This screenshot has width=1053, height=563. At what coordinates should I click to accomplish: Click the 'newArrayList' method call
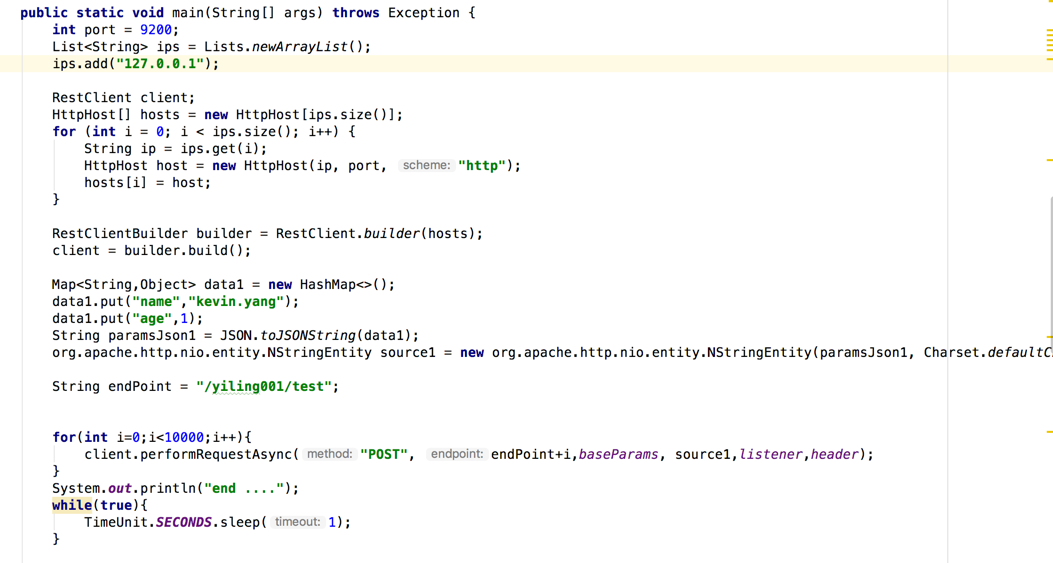point(300,46)
